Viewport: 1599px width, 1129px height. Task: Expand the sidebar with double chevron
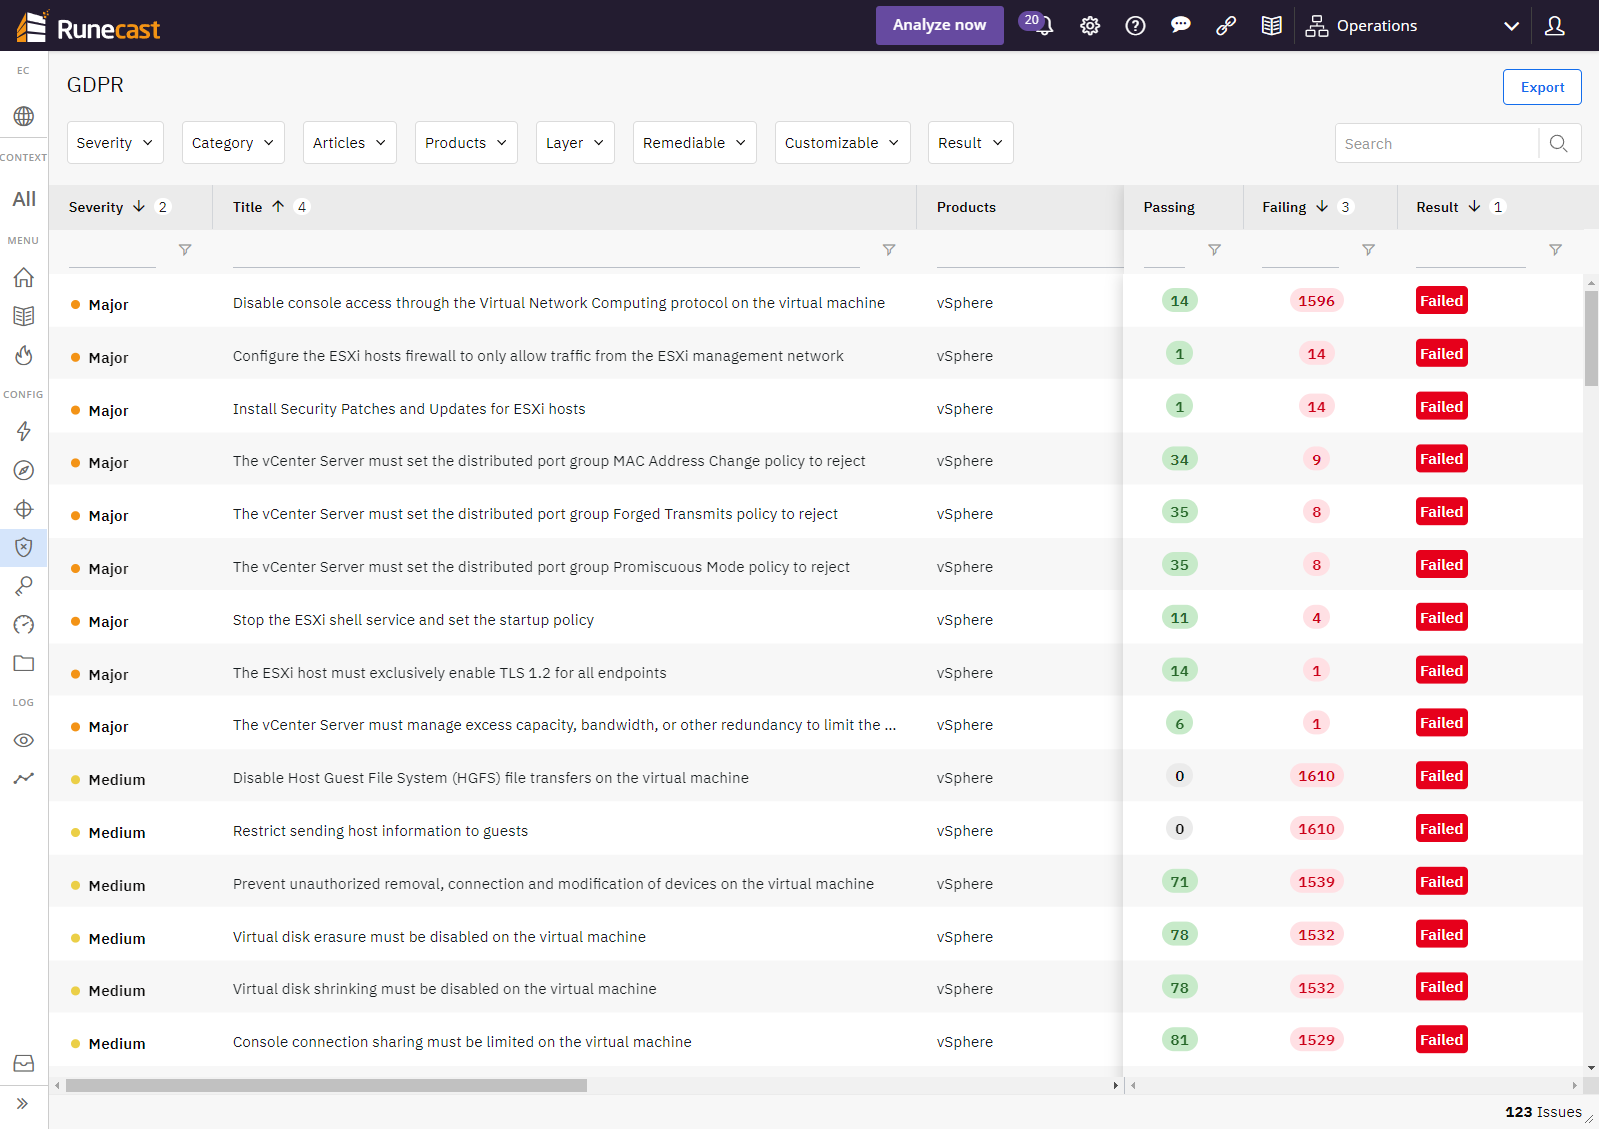coord(23,1104)
